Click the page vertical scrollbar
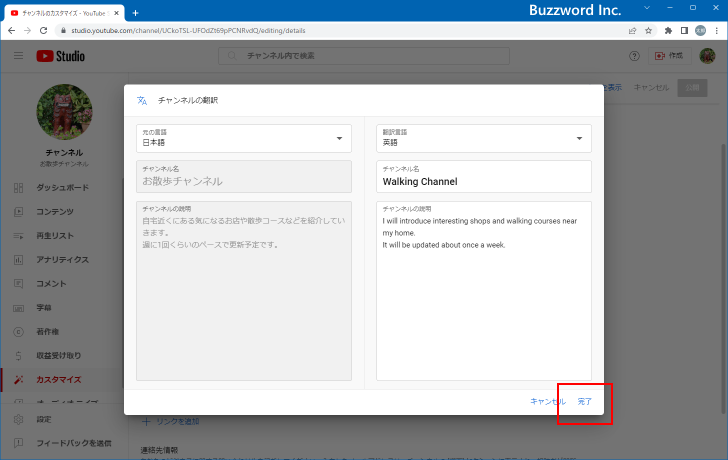728x460 pixels. [723, 279]
